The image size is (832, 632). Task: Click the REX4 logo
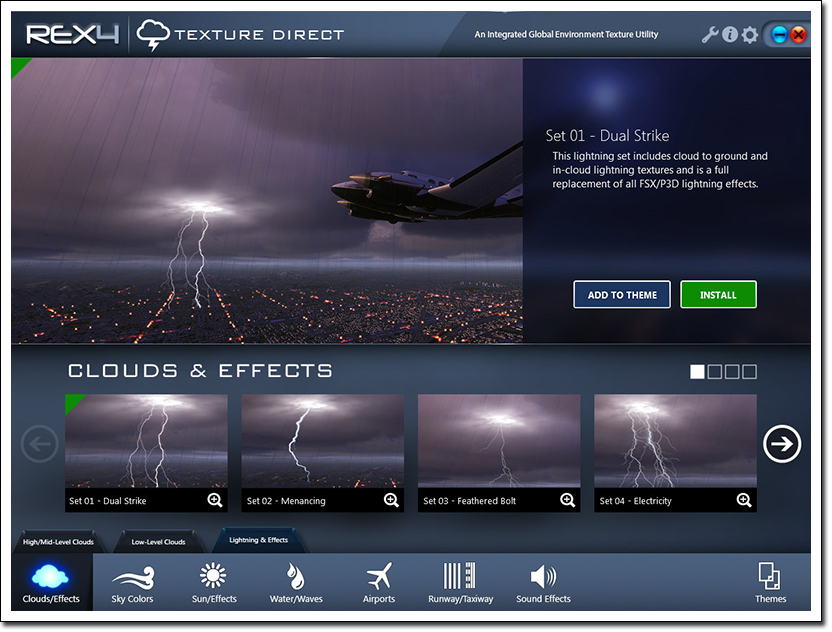(73, 35)
